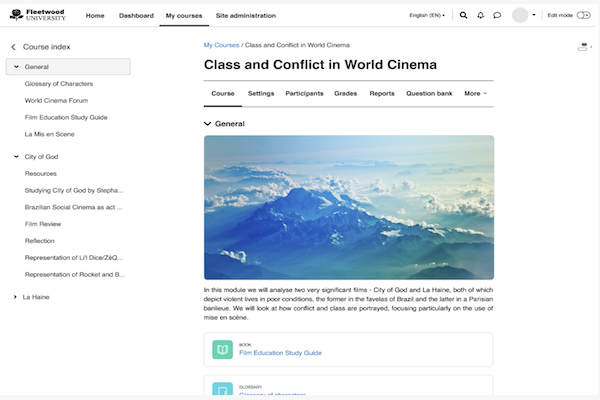
Task: Click the mountain course banner image
Action: tap(349, 207)
